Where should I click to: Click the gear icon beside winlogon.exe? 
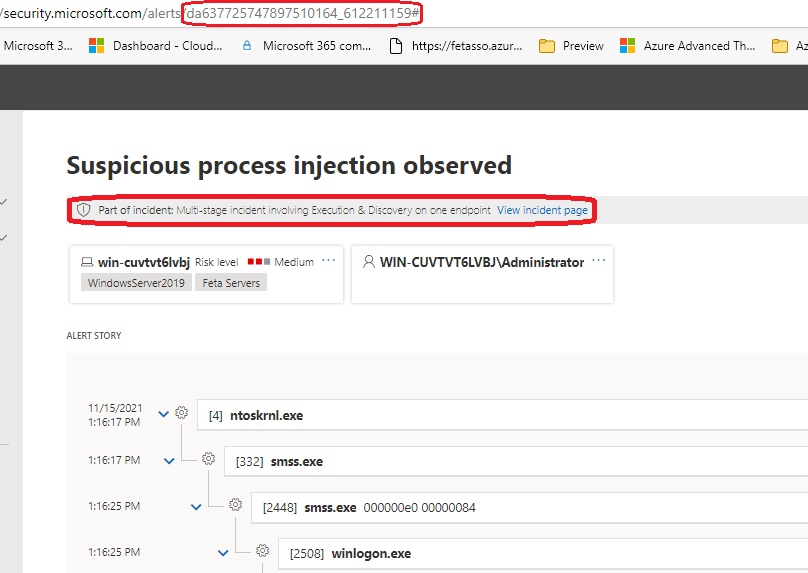point(262,551)
